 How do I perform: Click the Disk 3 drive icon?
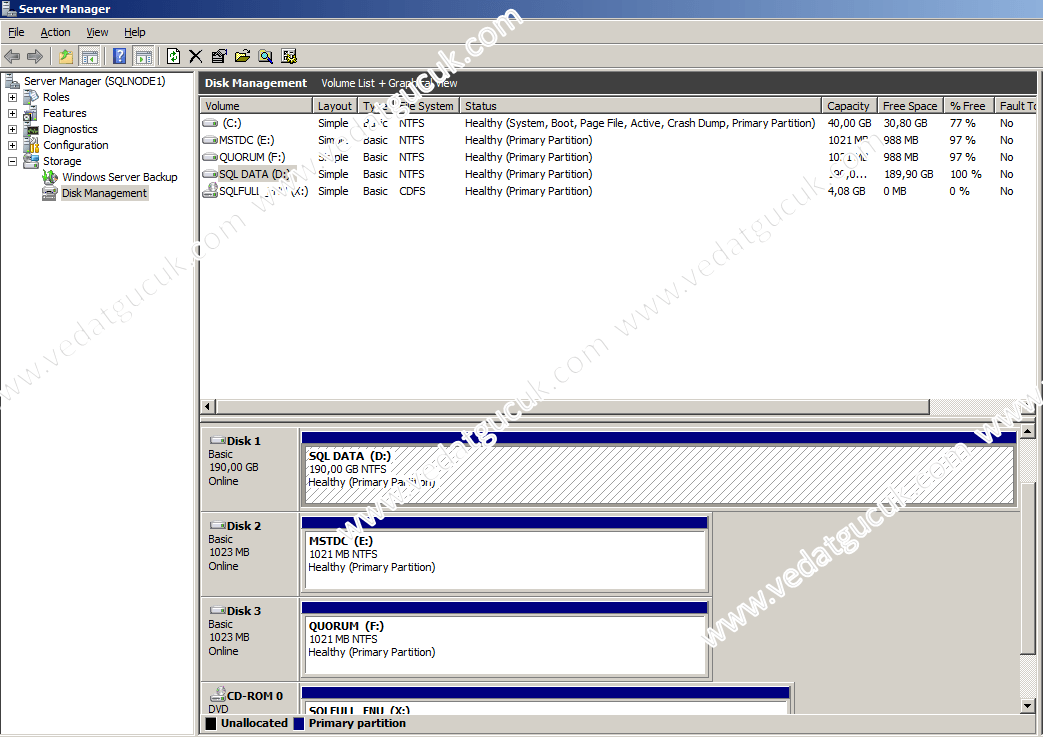click(218, 611)
